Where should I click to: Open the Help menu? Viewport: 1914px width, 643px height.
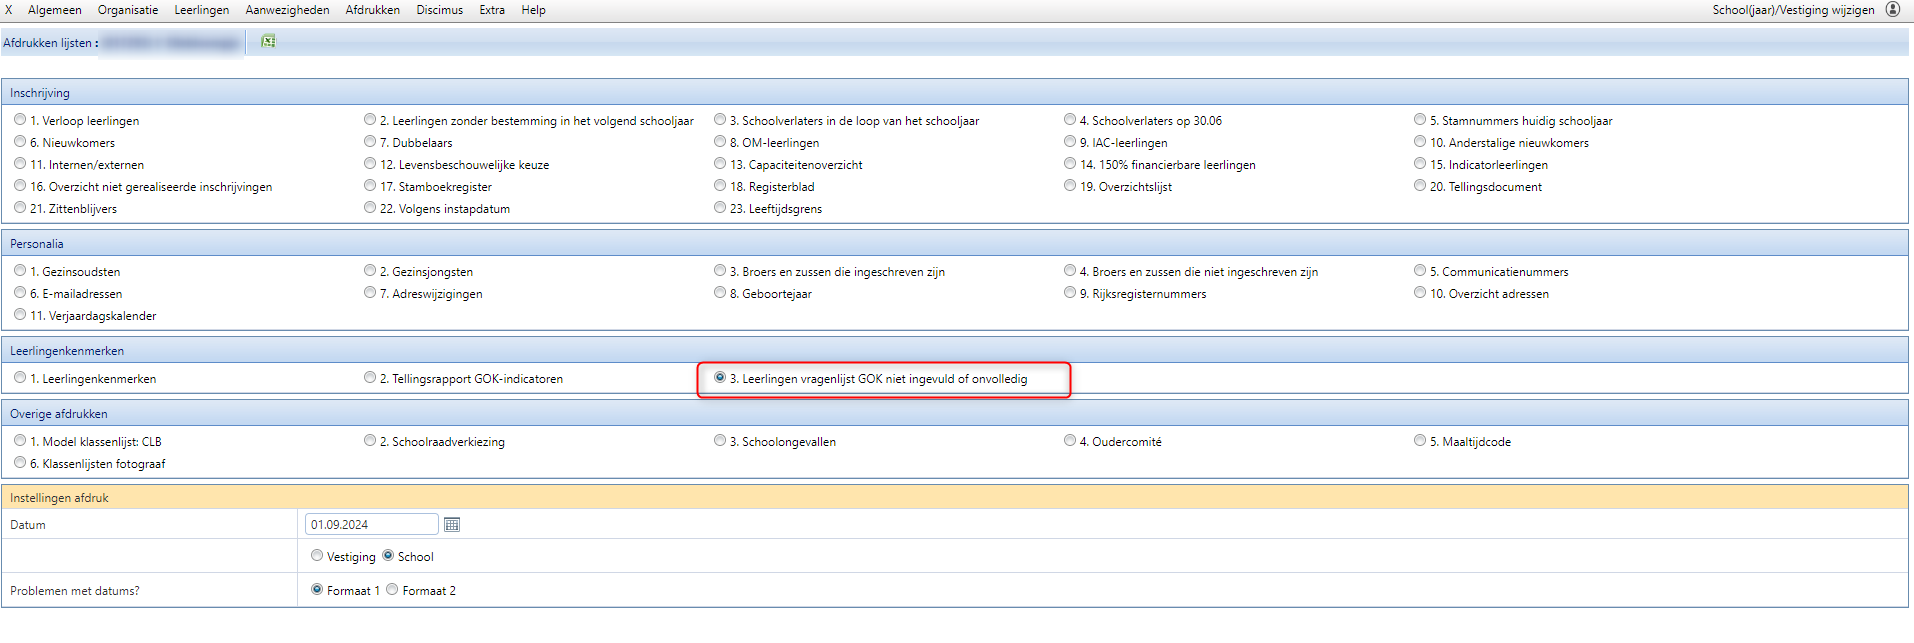click(x=533, y=10)
